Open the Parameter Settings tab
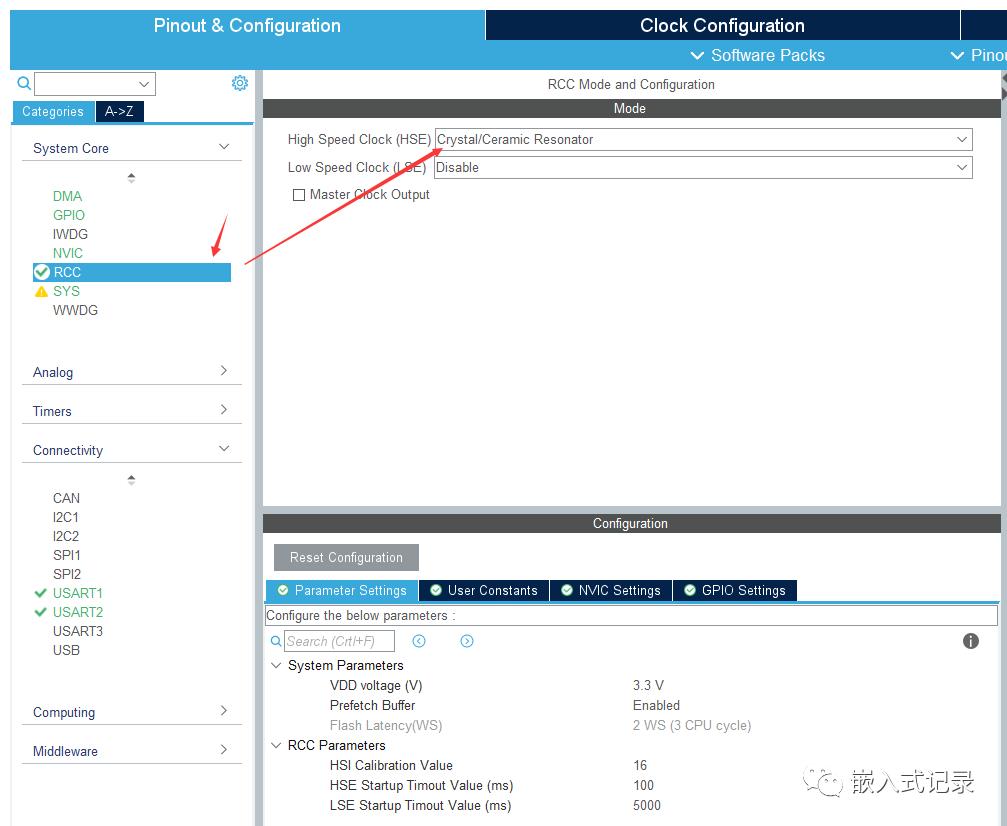 point(342,590)
